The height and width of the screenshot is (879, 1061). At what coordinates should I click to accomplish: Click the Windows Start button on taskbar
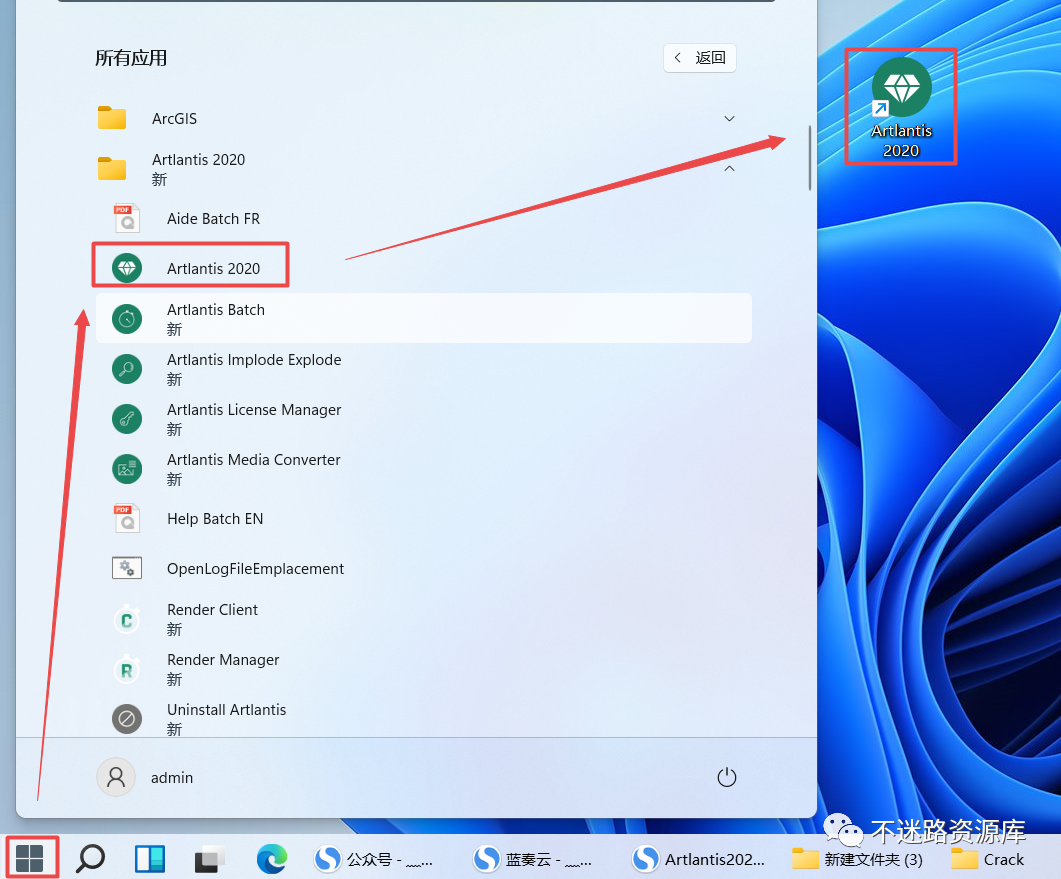(x=30, y=859)
